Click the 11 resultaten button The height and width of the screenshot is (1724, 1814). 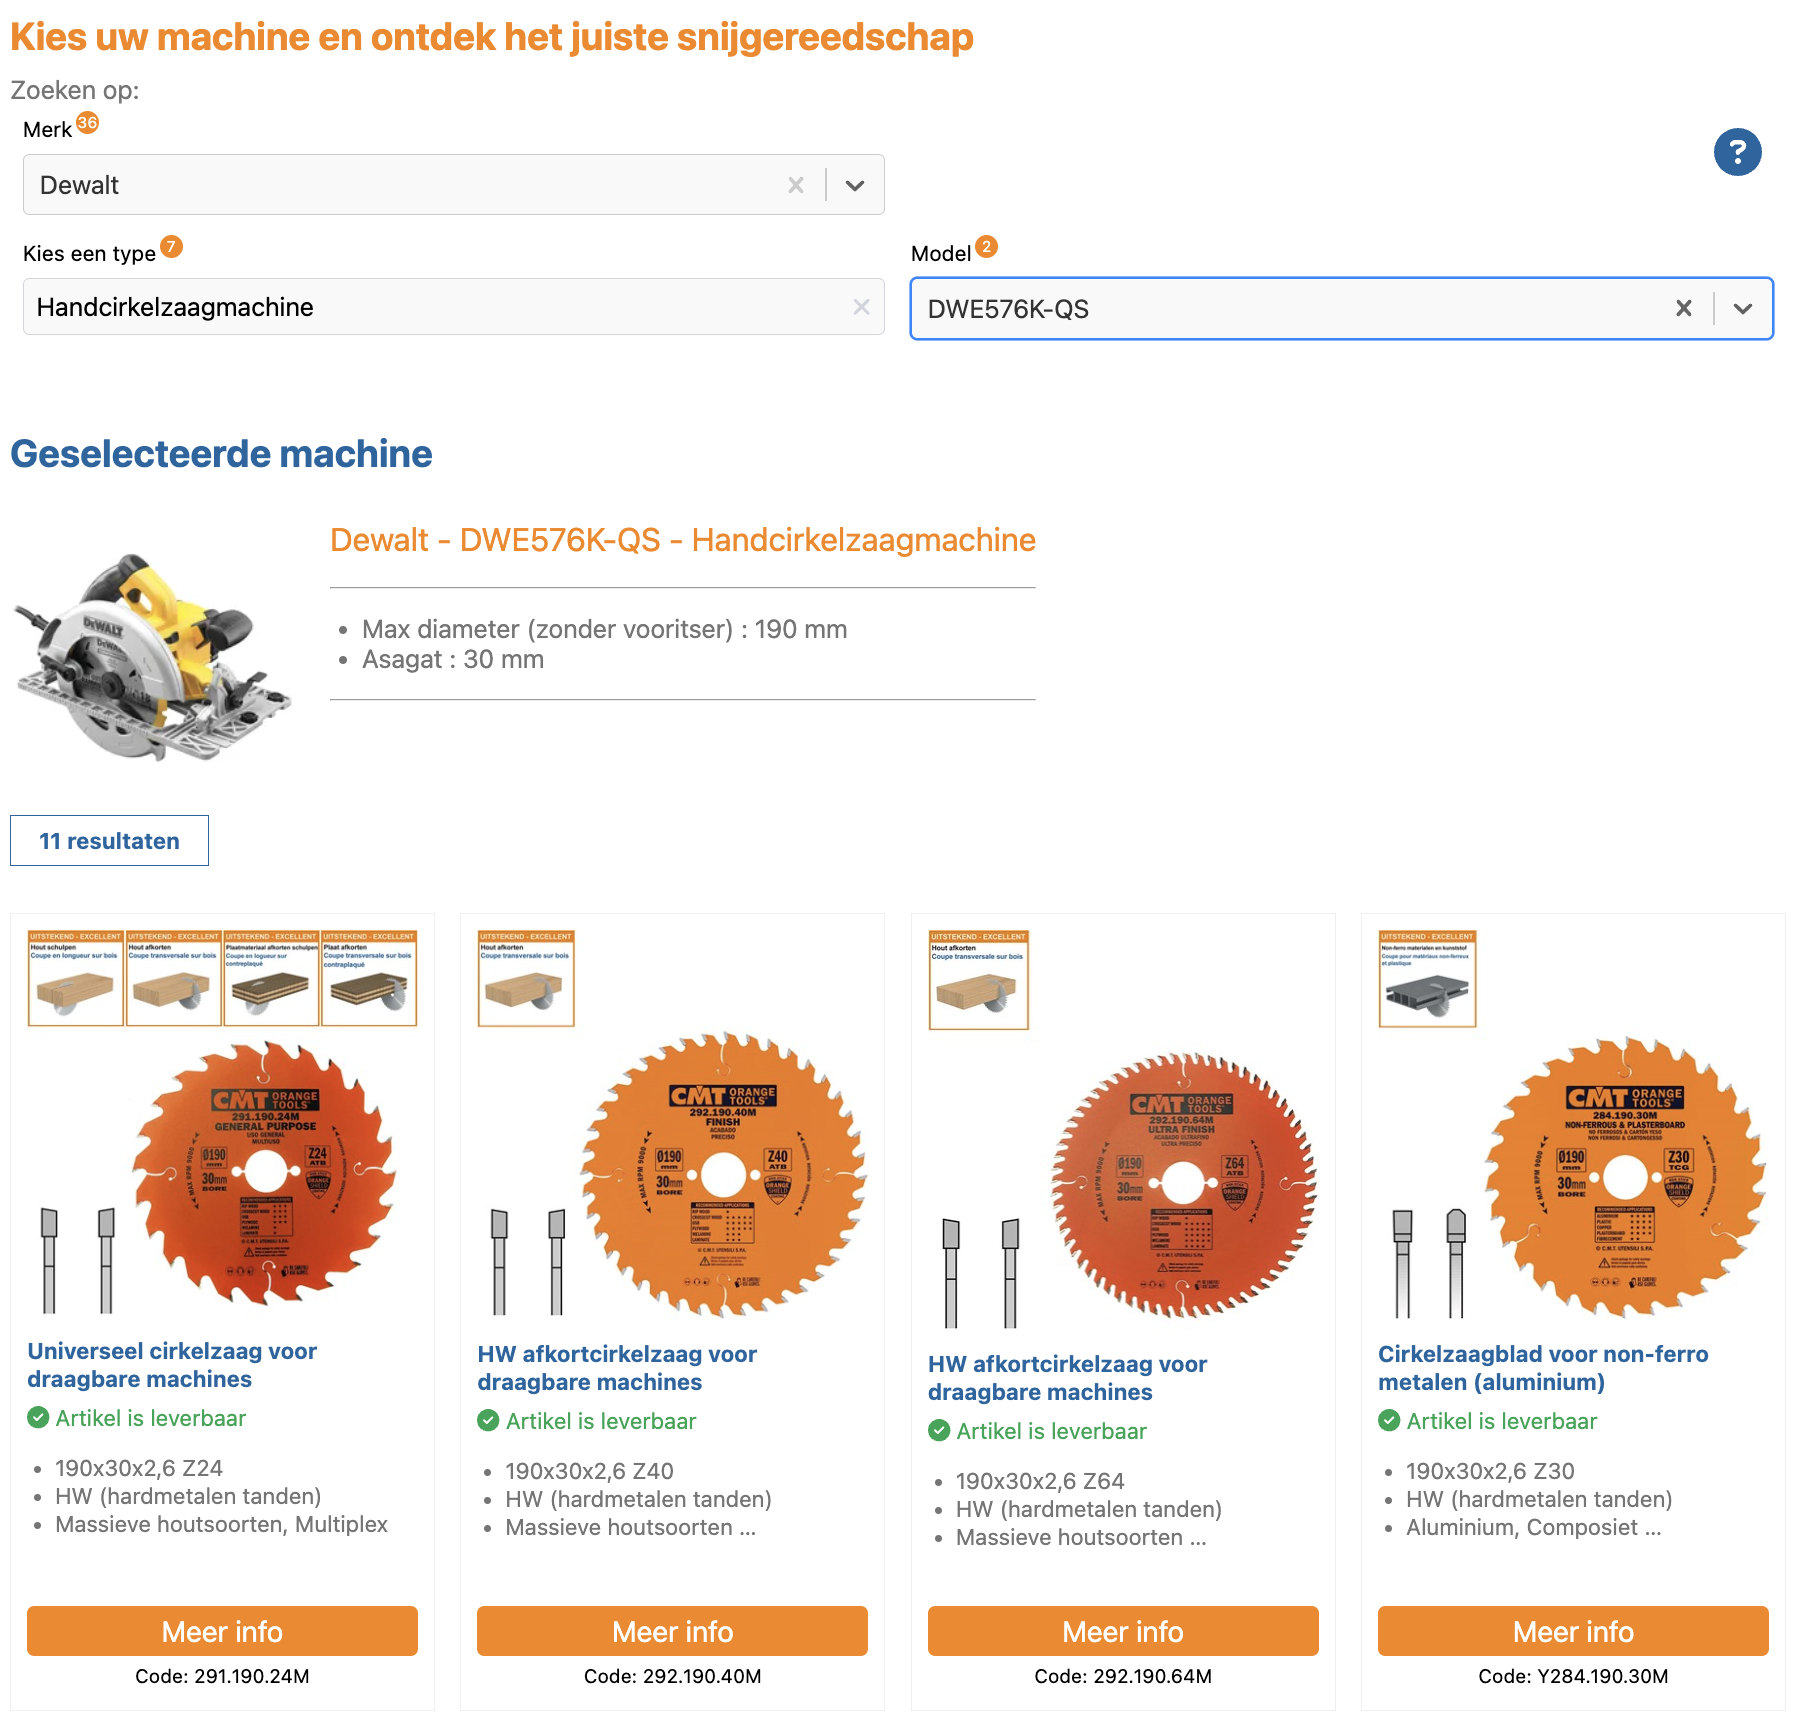(109, 841)
